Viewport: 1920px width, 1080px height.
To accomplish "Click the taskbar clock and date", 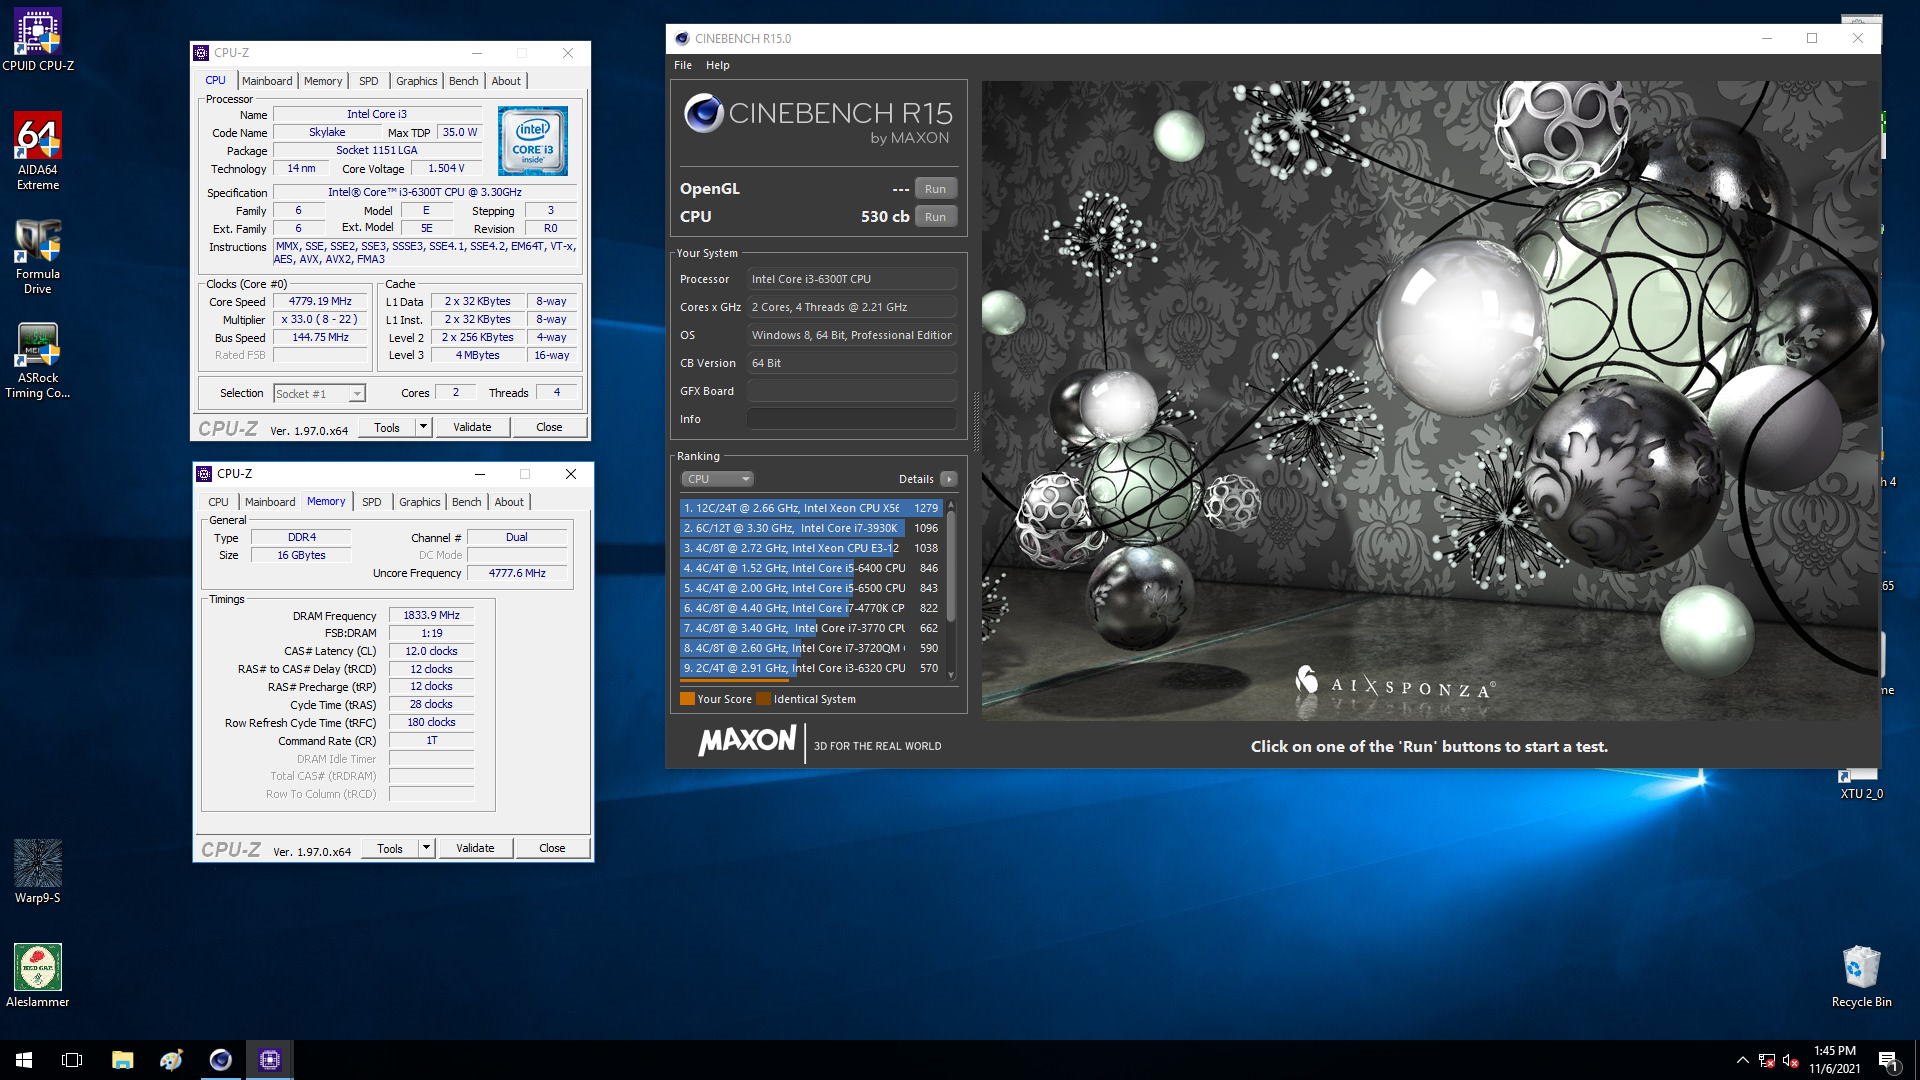I will point(1835,1060).
